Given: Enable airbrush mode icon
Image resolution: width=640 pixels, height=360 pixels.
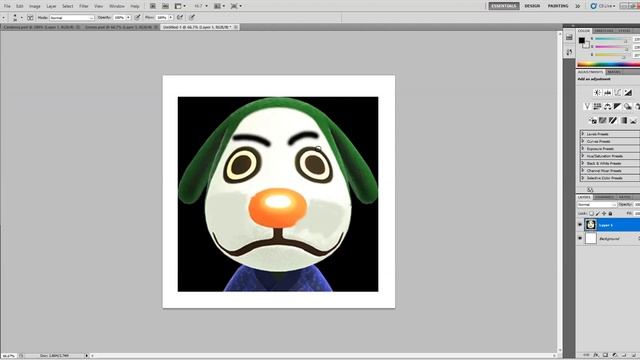Looking at the screenshot, I should pos(180,18).
